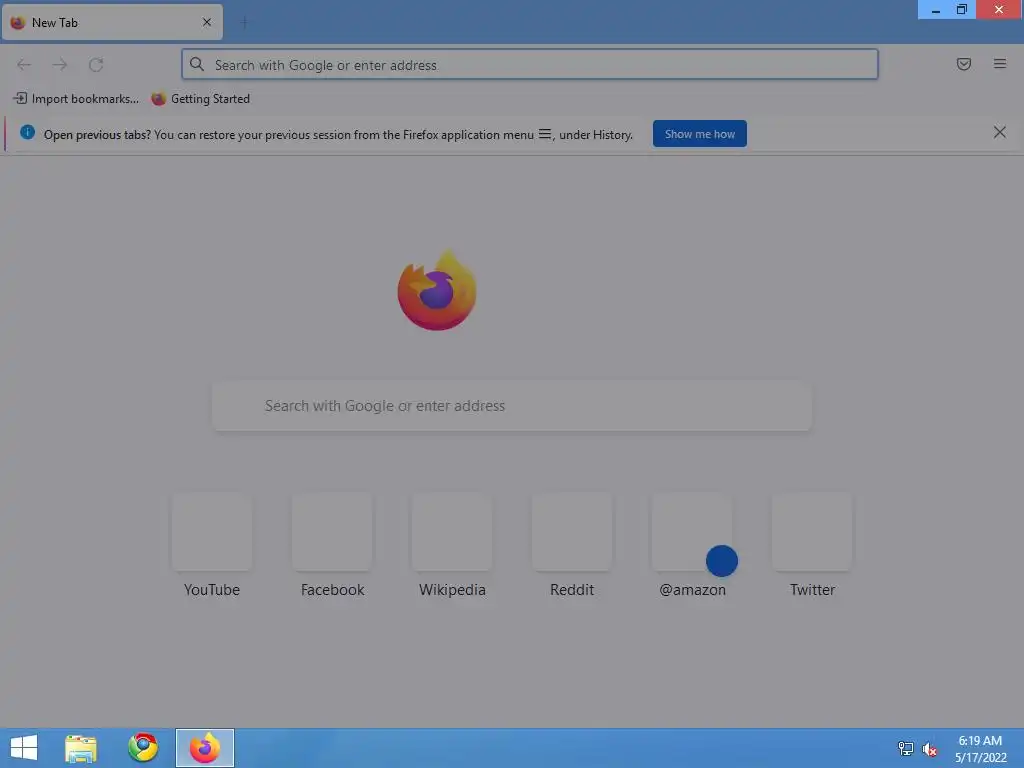Viewport: 1024px width, 768px height.
Task: Click the blue info icon in the notification
Action: tap(27, 133)
